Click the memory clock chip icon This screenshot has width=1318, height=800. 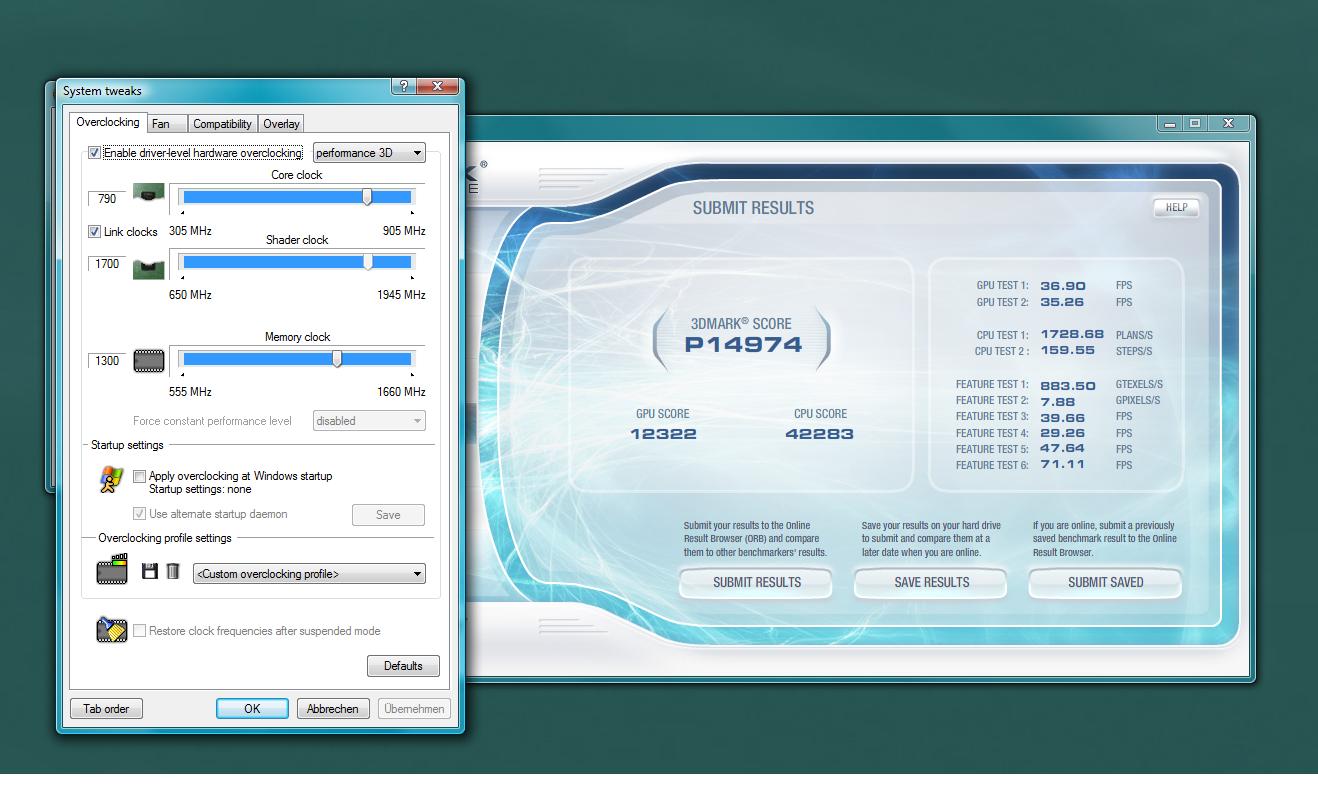[x=149, y=361]
